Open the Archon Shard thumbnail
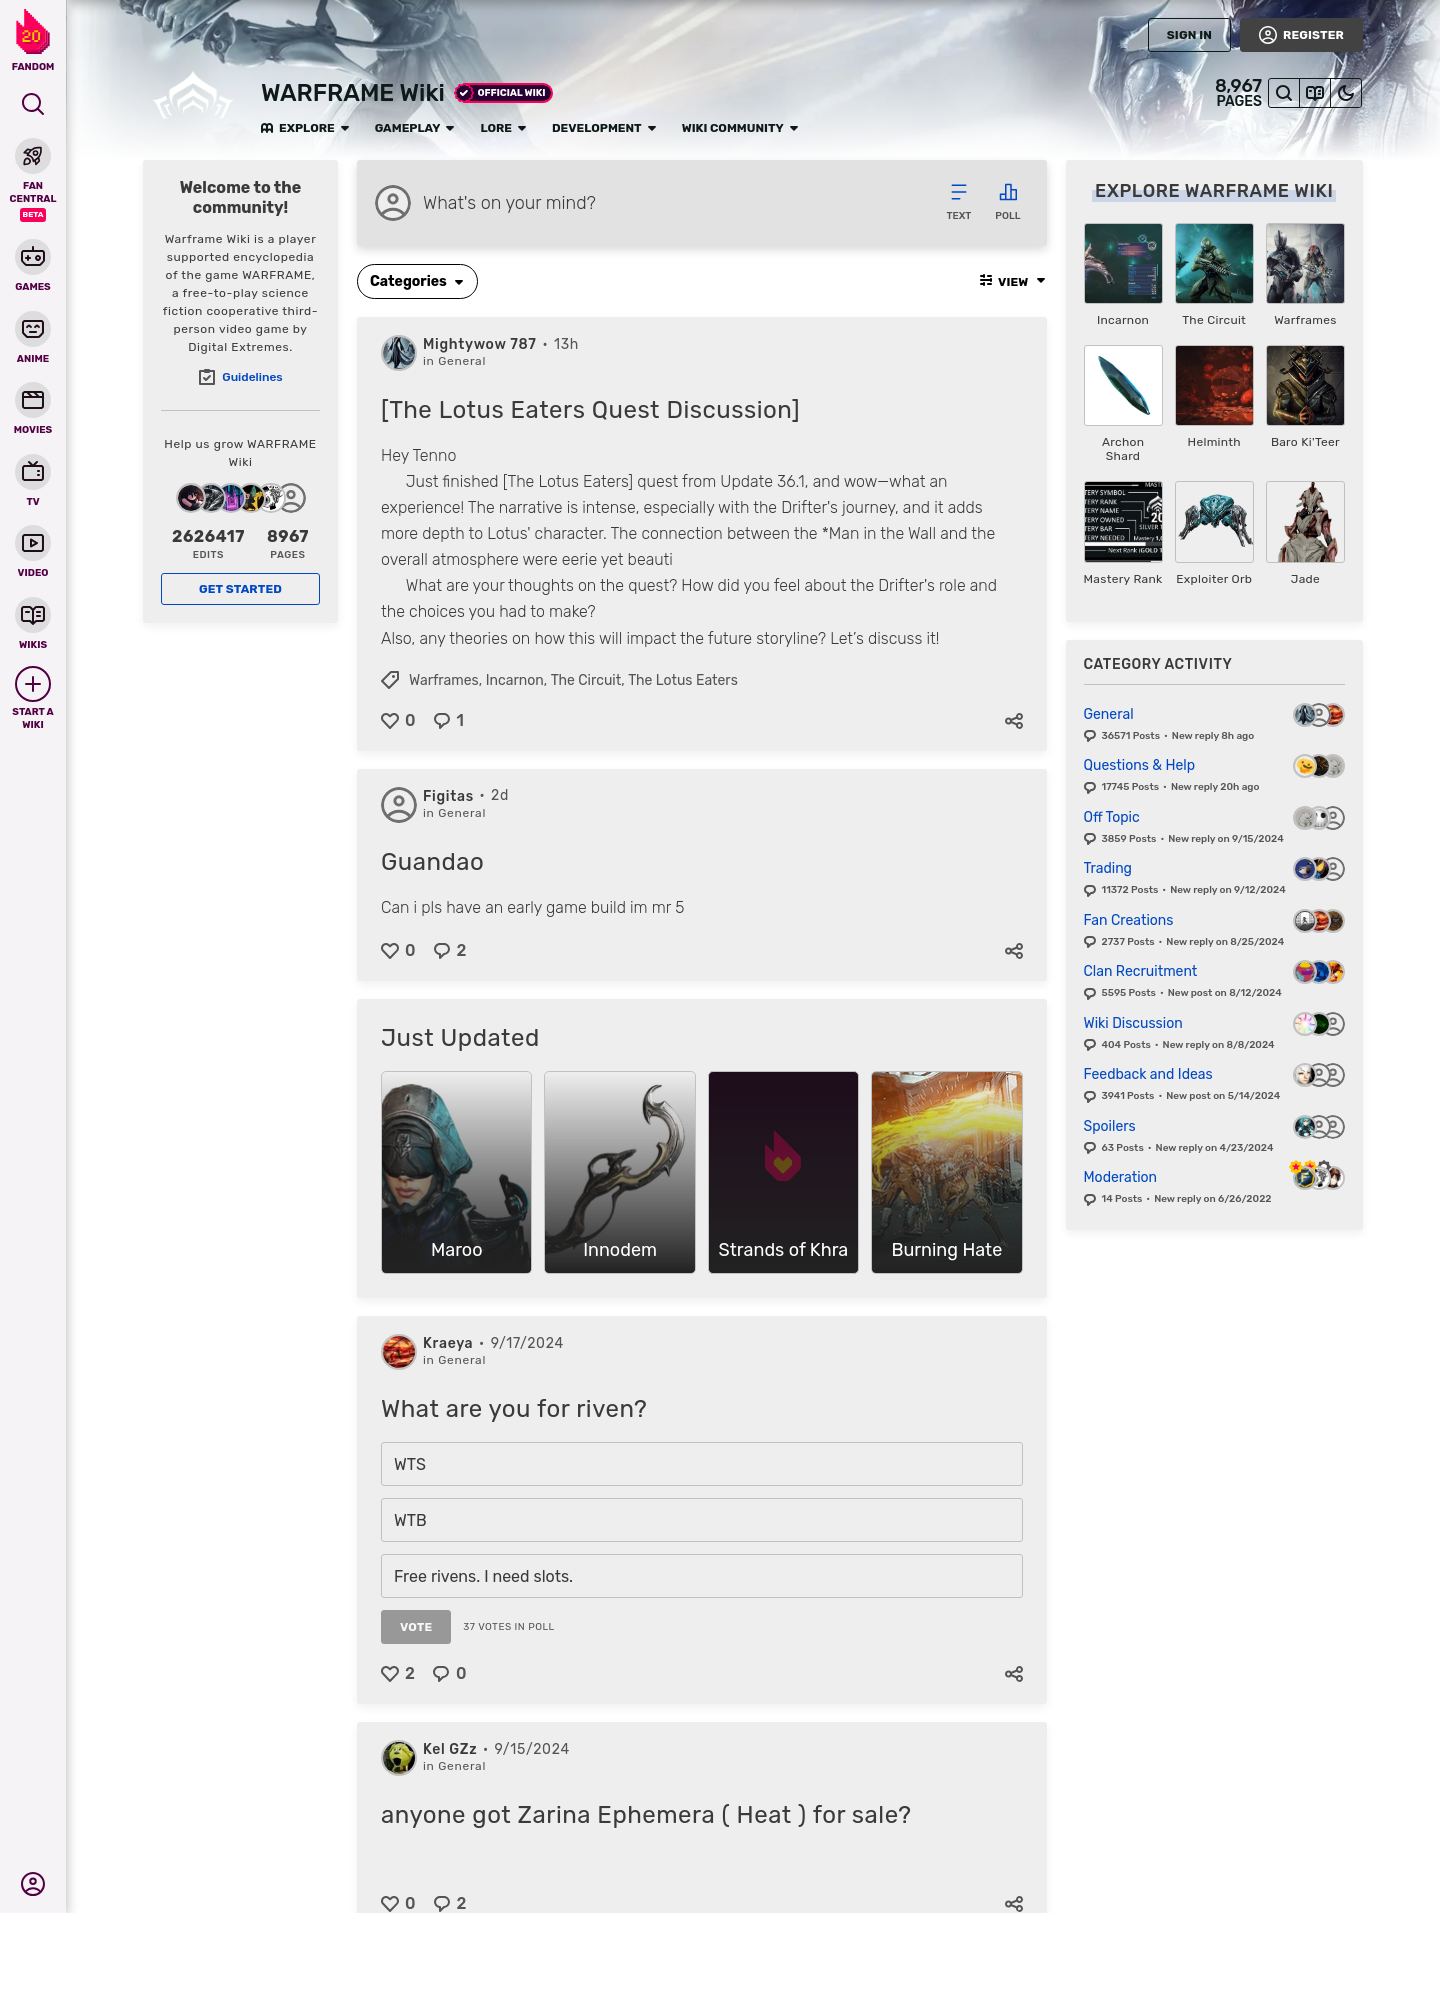This screenshot has width=1440, height=2000. click(1123, 386)
